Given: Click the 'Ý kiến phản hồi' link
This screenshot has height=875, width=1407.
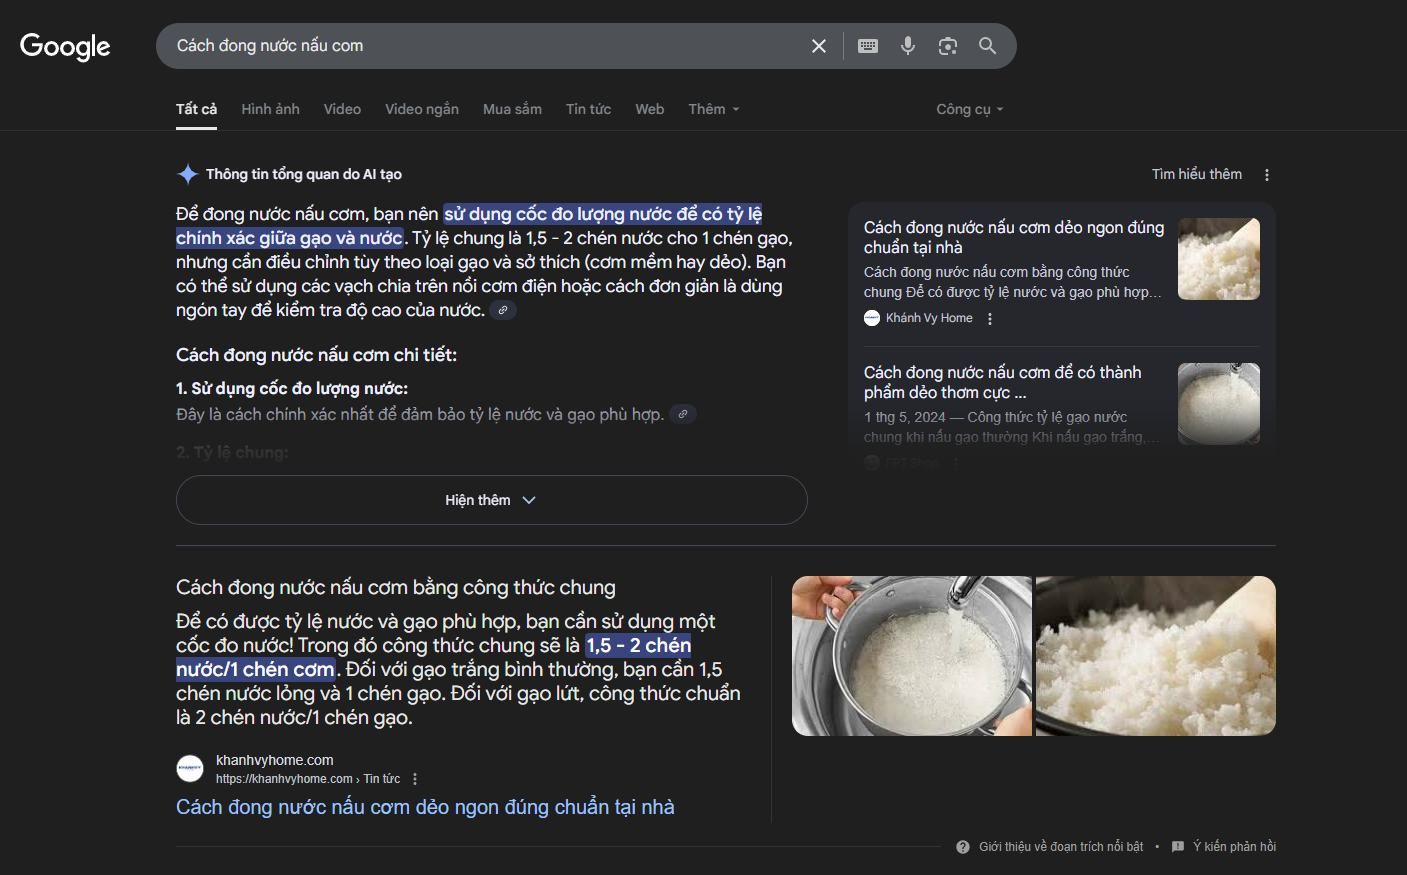Looking at the screenshot, I should [x=1234, y=847].
